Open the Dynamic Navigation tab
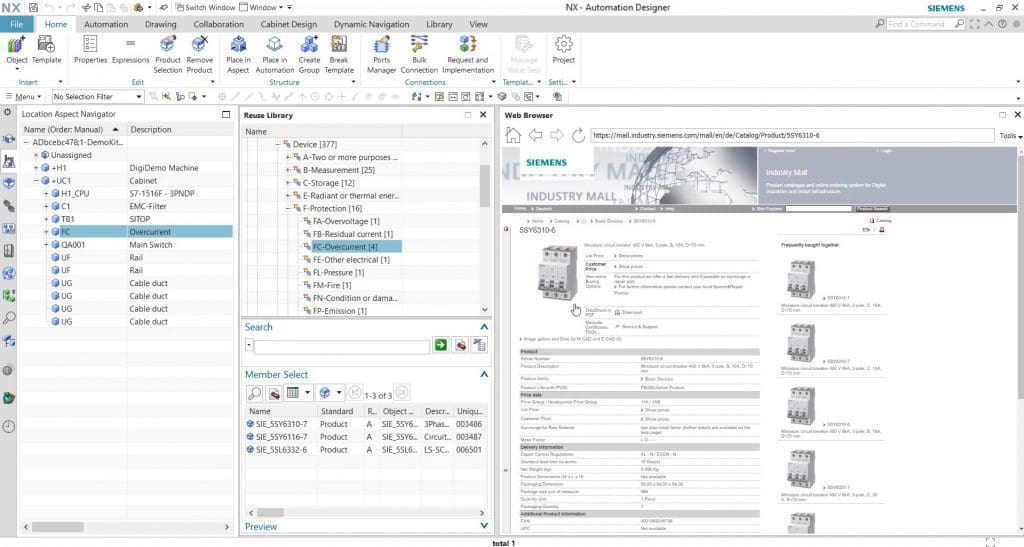 coord(372,24)
